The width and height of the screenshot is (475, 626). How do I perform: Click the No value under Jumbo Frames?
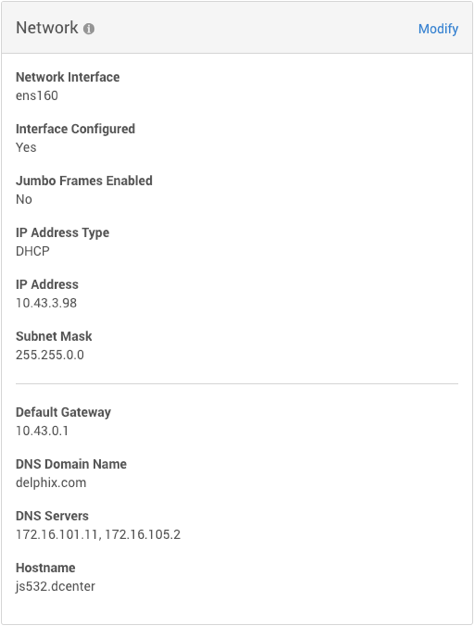point(24,199)
